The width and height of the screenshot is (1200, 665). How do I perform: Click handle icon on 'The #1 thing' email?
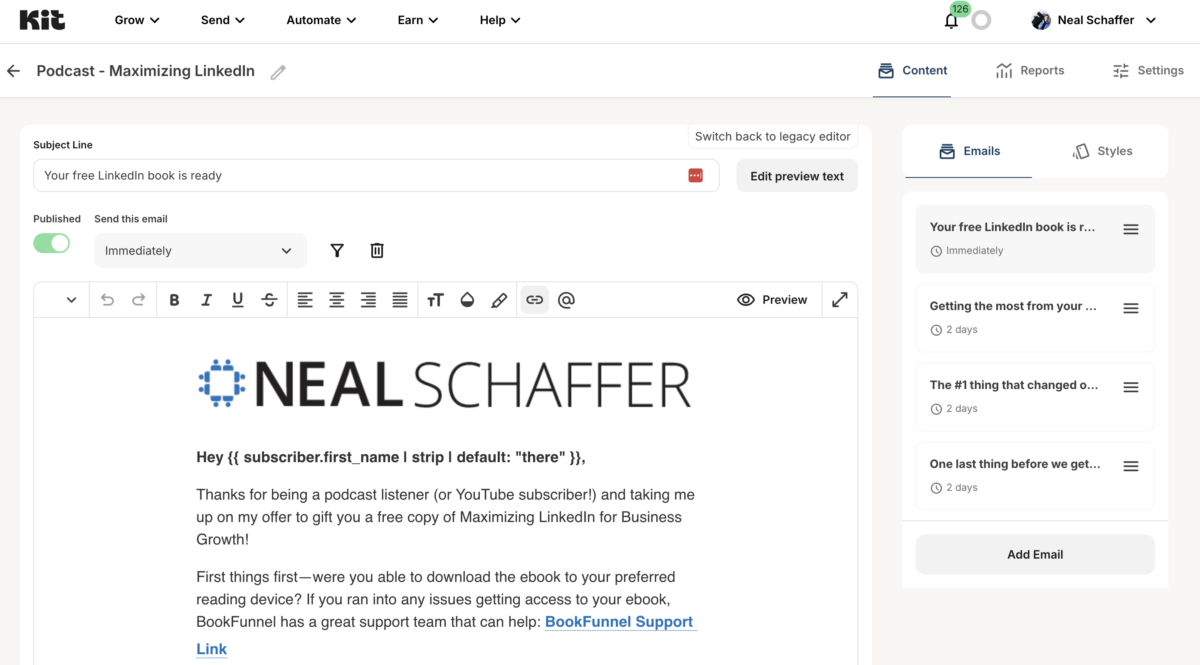pyautogui.click(x=1131, y=387)
